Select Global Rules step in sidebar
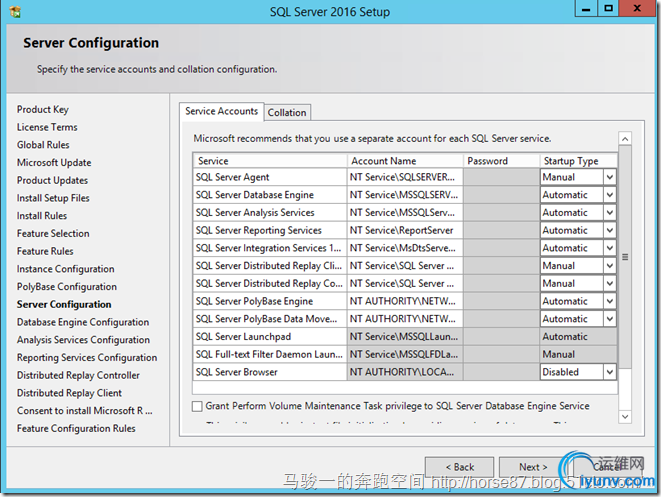Image resolution: width=661 pixels, height=497 pixels. [43, 145]
